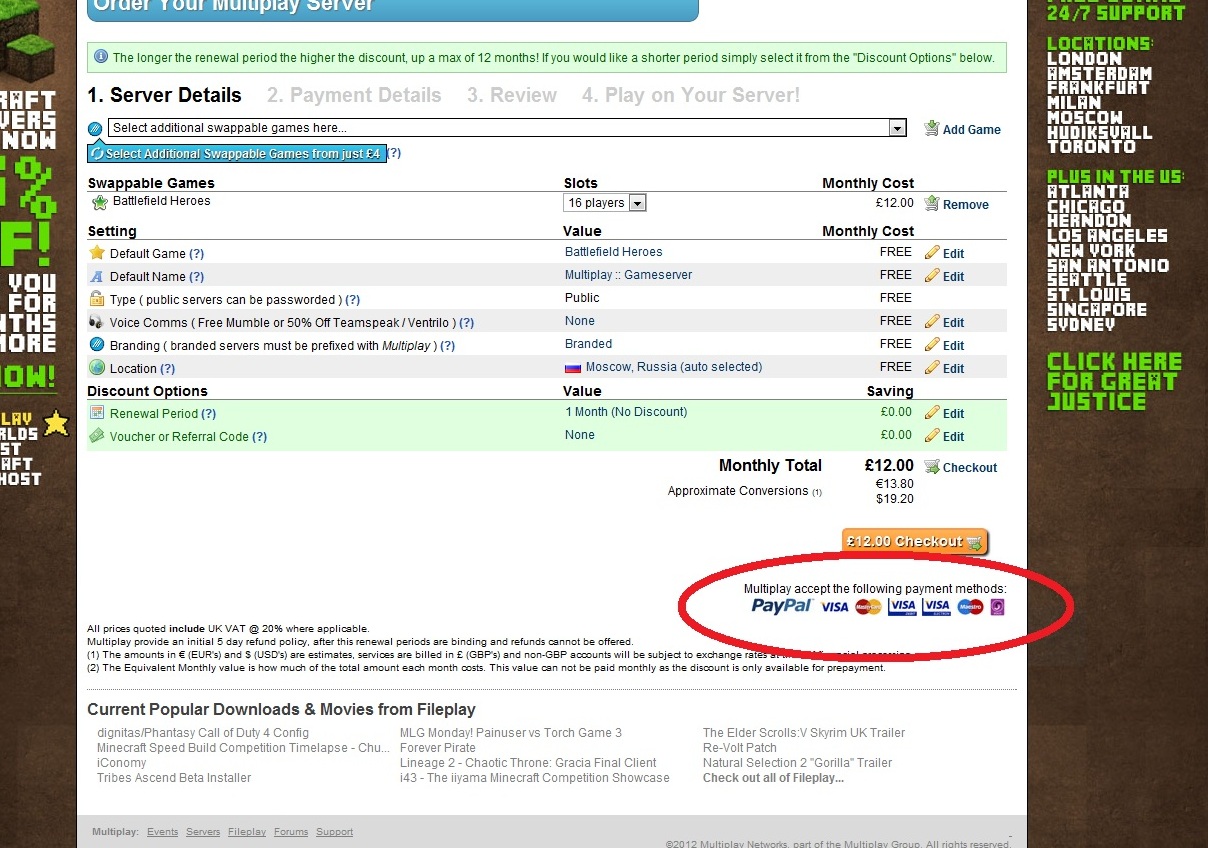Click the Checkout link beside Monthly Total
Image resolution: width=1208 pixels, height=848 pixels.
click(970, 467)
